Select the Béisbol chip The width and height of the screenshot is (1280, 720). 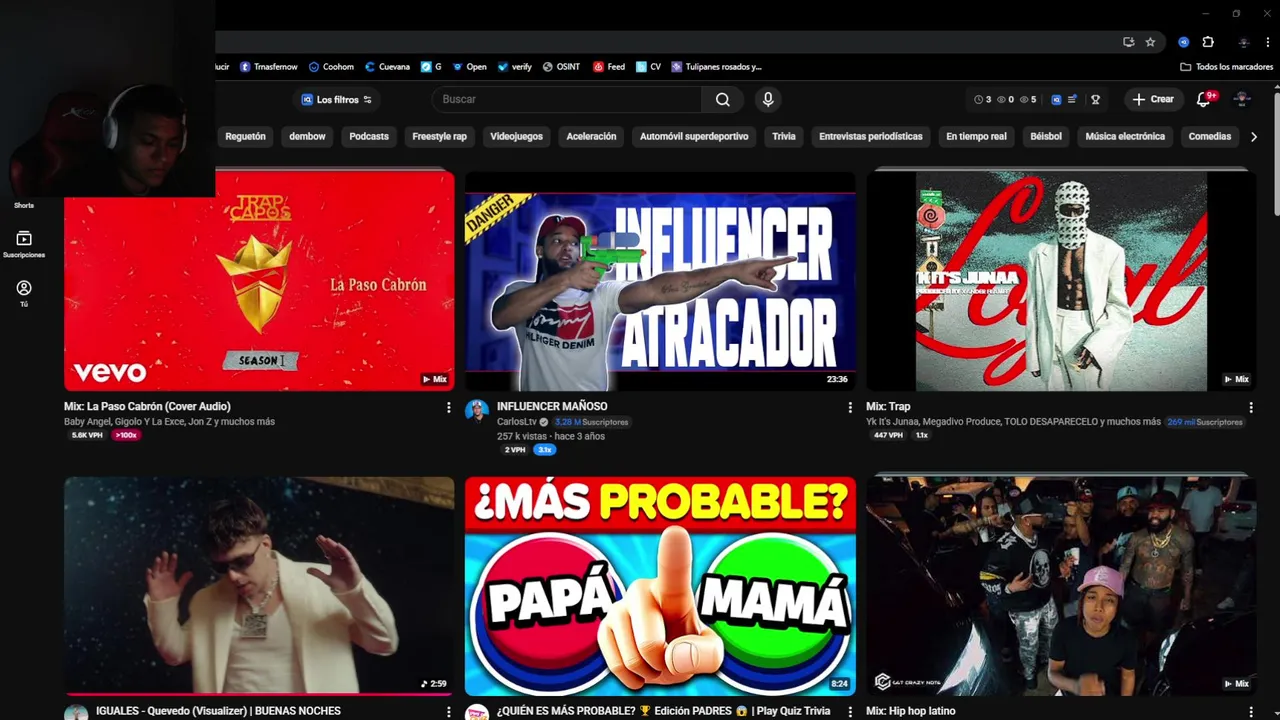tap(1046, 136)
